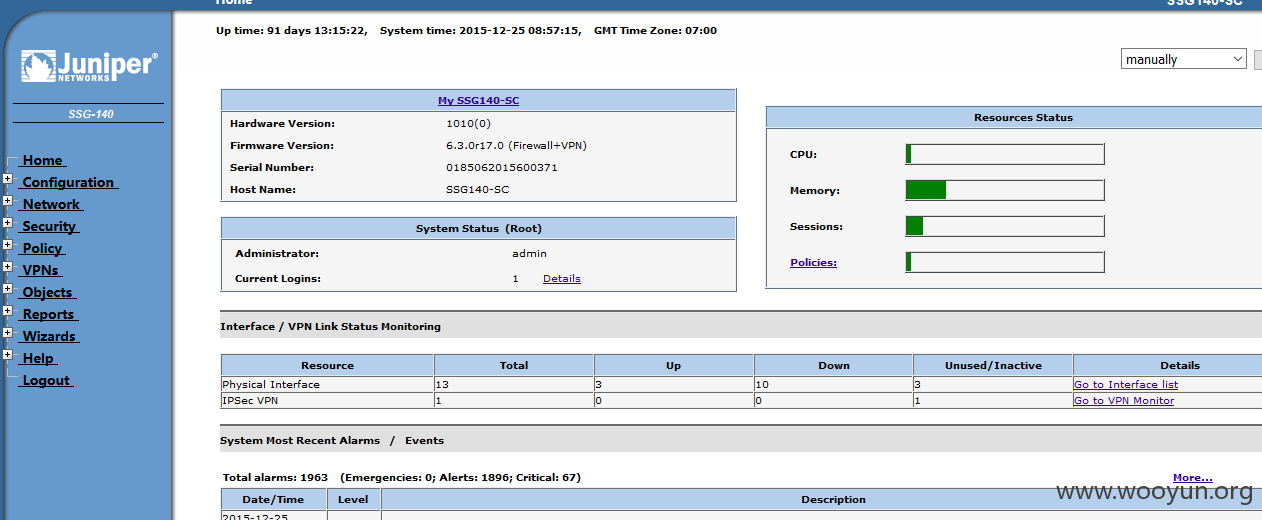Expand the Wizards menu plus icon

(x=8, y=334)
